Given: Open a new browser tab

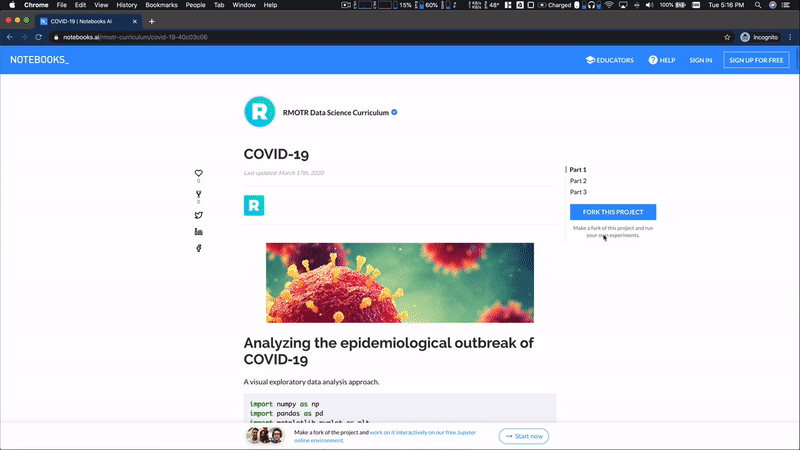Looking at the screenshot, I should pos(152,21).
